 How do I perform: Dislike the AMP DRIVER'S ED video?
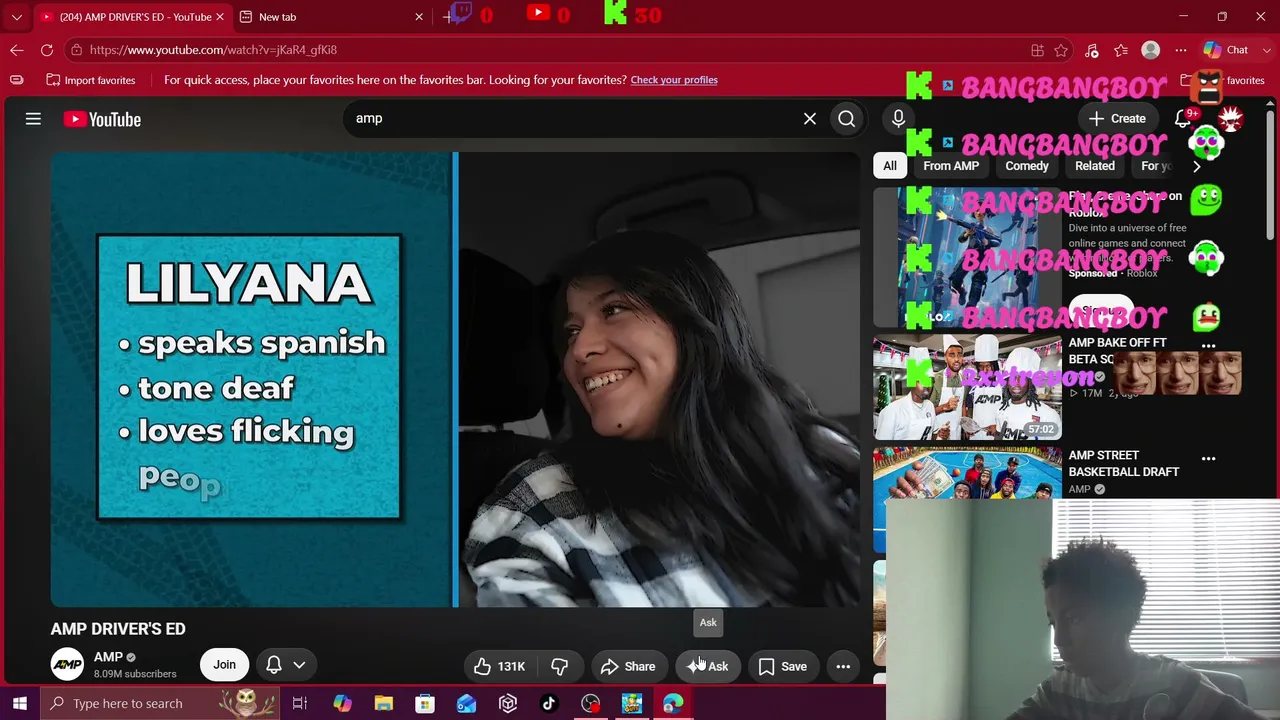pyautogui.click(x=560, y=666)
